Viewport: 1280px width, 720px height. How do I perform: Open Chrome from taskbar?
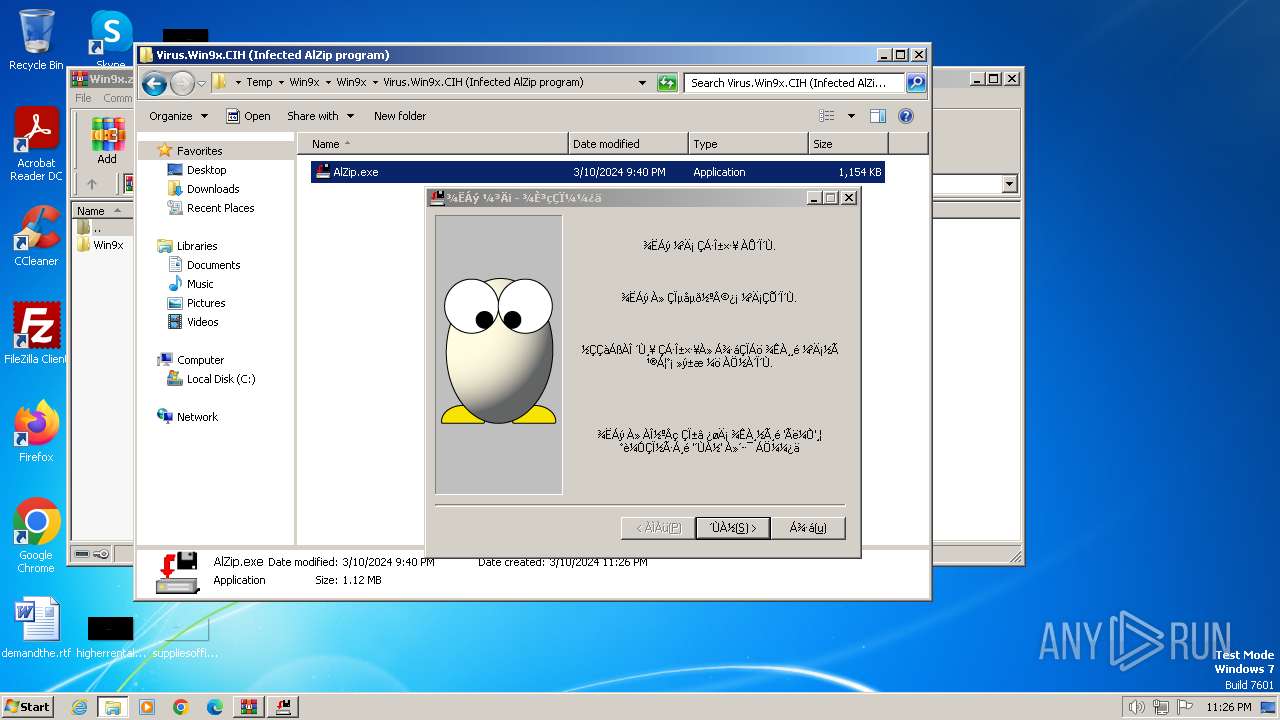[181, 707]
